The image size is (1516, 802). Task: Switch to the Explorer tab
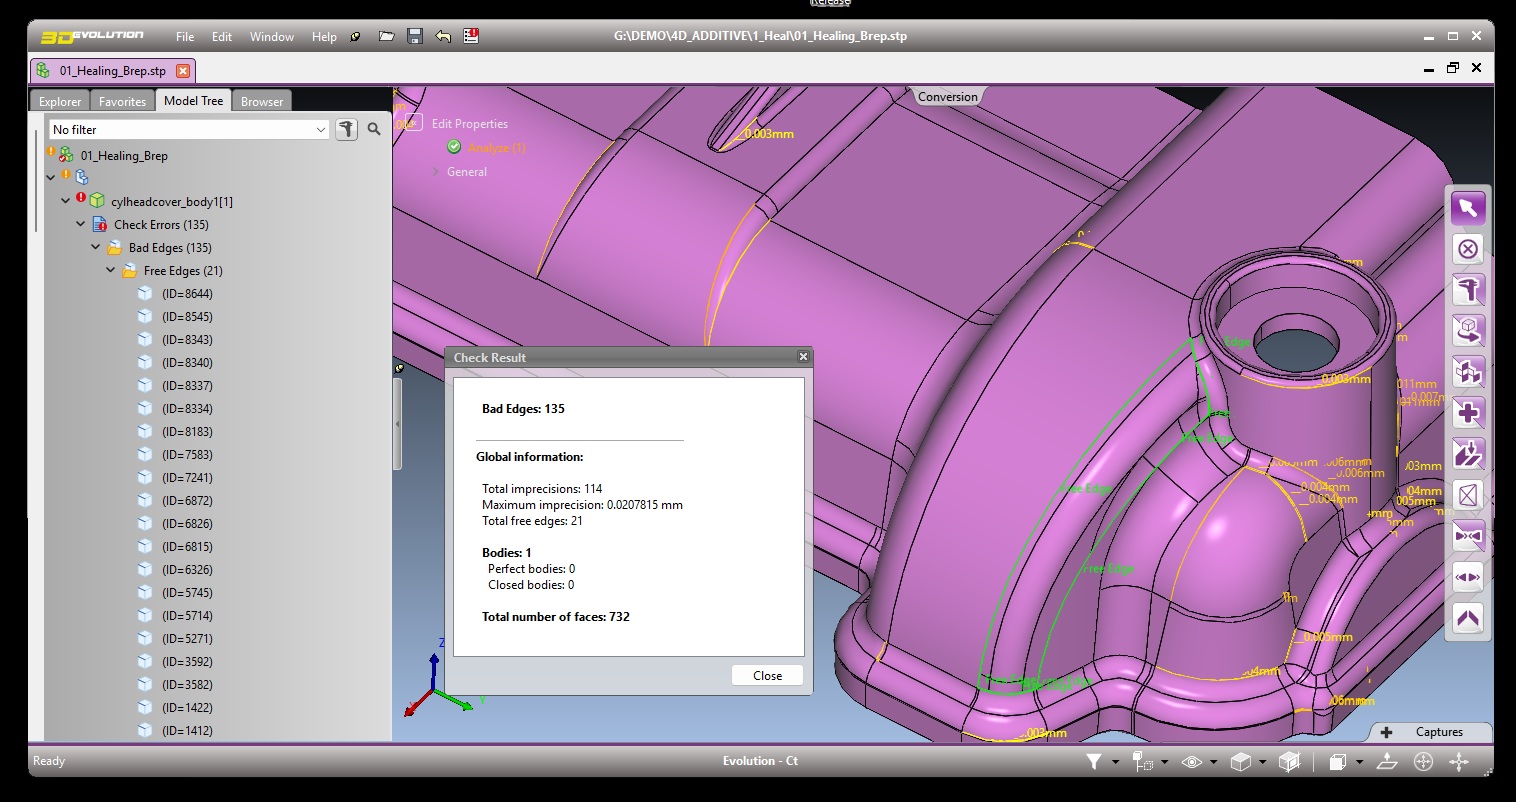pyautogui.click(x=58, y=100)
